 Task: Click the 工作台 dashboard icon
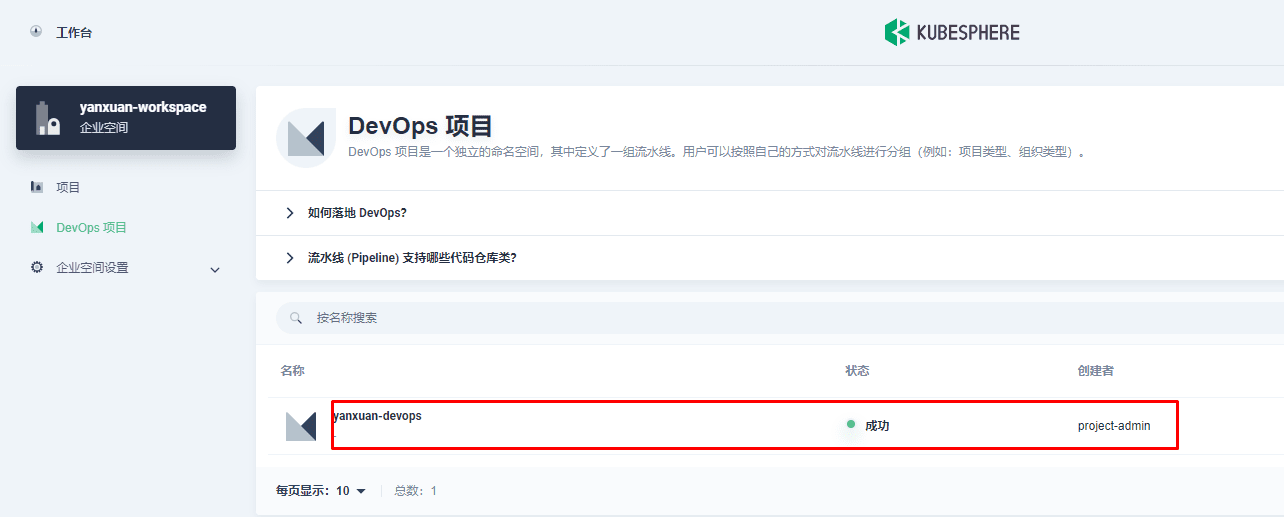tap(36, 32)
